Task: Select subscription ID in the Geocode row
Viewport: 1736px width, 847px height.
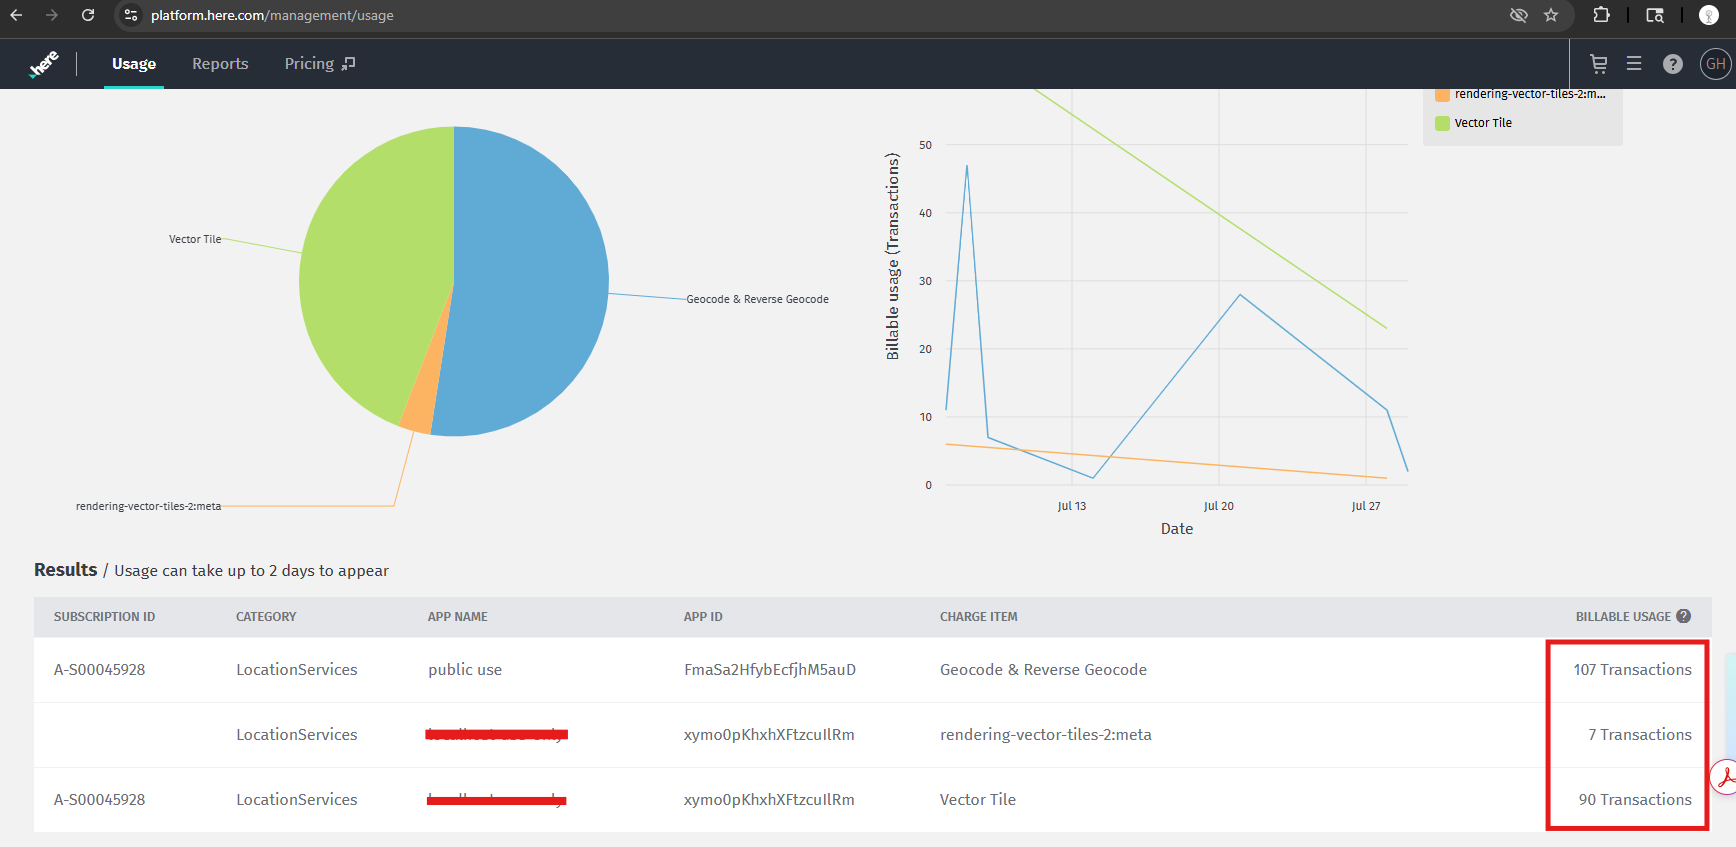Action: (99, 670)
